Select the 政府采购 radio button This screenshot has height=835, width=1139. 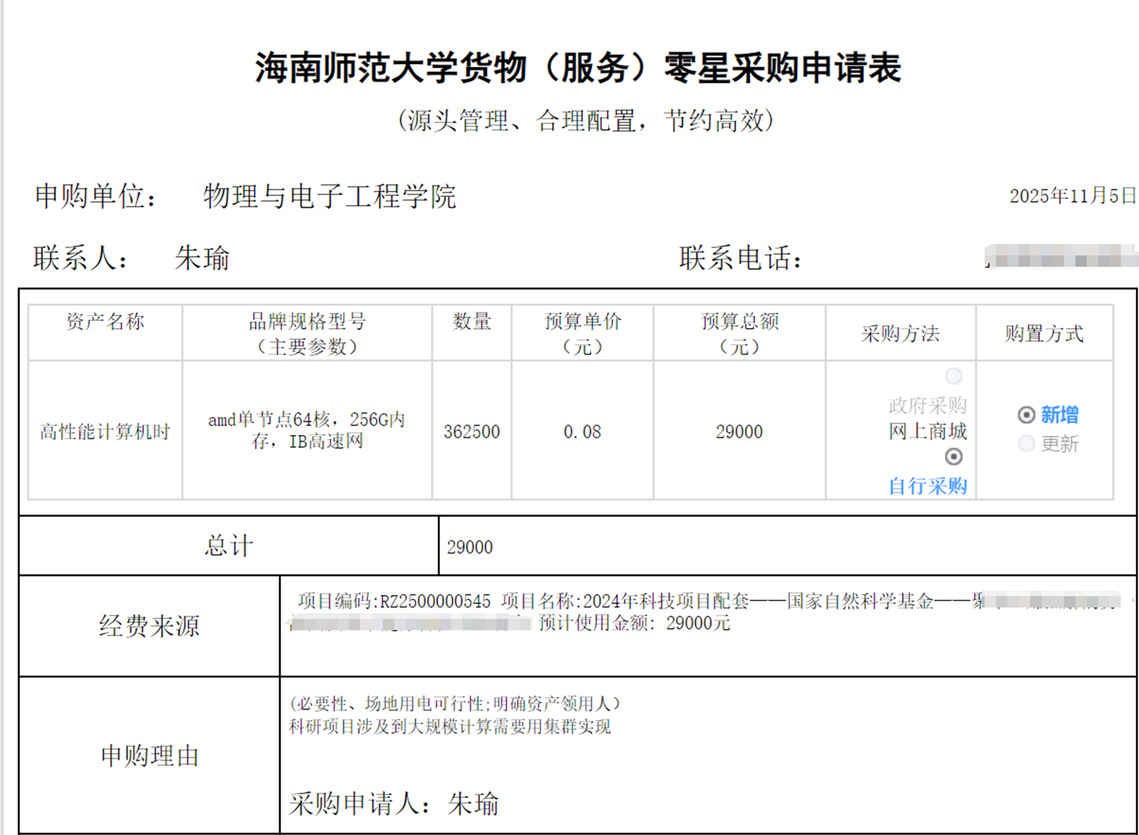[x=954, y=377]
